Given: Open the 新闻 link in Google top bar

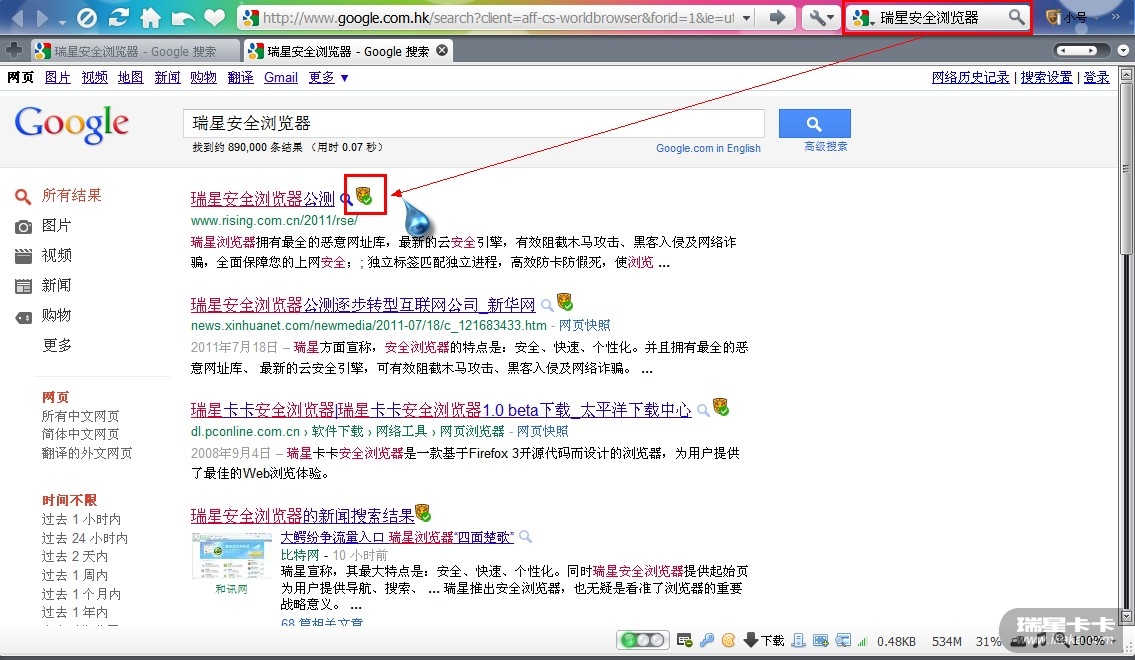Looking at the screenshot, I should (167, 77).
